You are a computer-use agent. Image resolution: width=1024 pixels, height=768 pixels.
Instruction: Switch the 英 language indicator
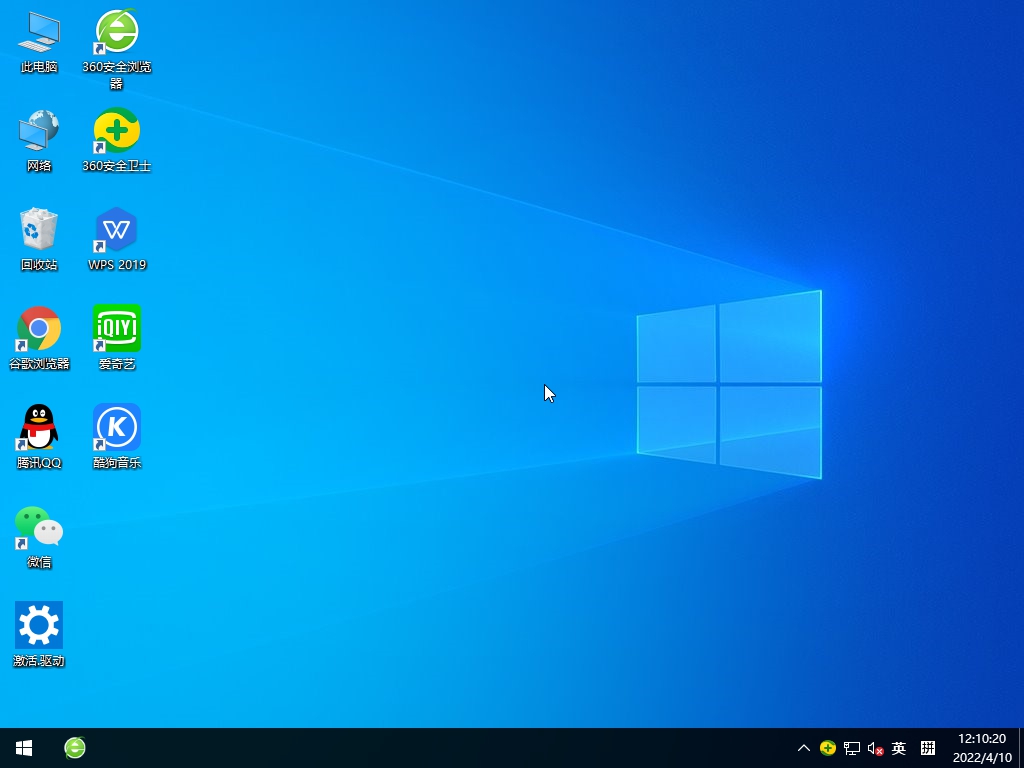[x=899, y=748]
